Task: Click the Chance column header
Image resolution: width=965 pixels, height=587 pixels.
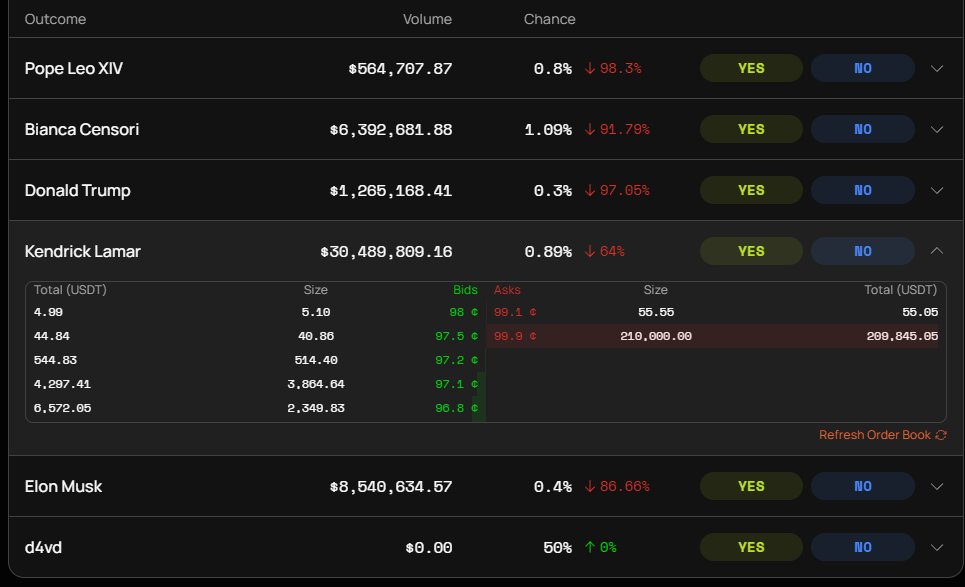Action: pos(549,19)
